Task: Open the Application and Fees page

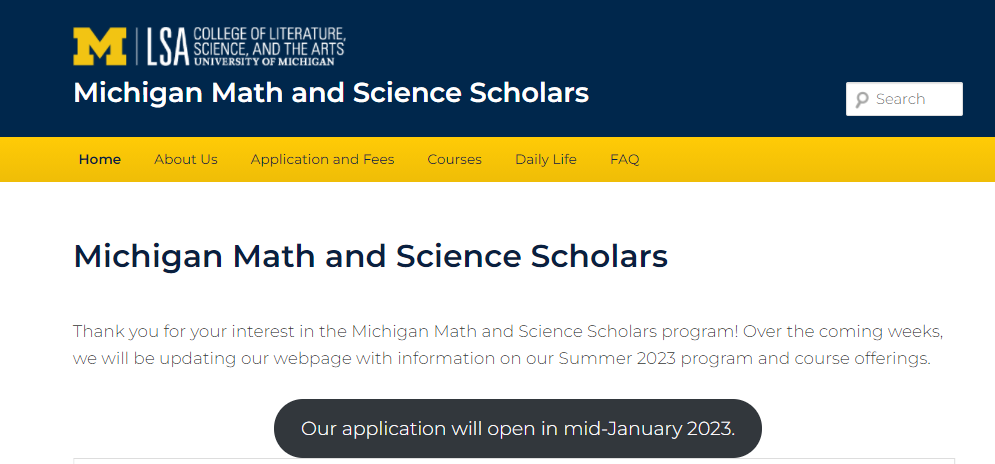Action: [x=322, y=159]
